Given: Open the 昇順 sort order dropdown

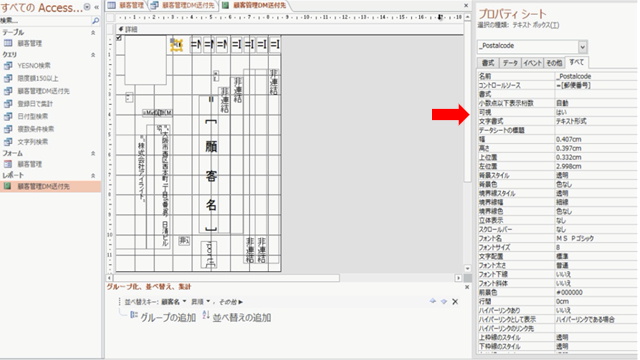Looking at the screenshot, I should coord(200,302).
